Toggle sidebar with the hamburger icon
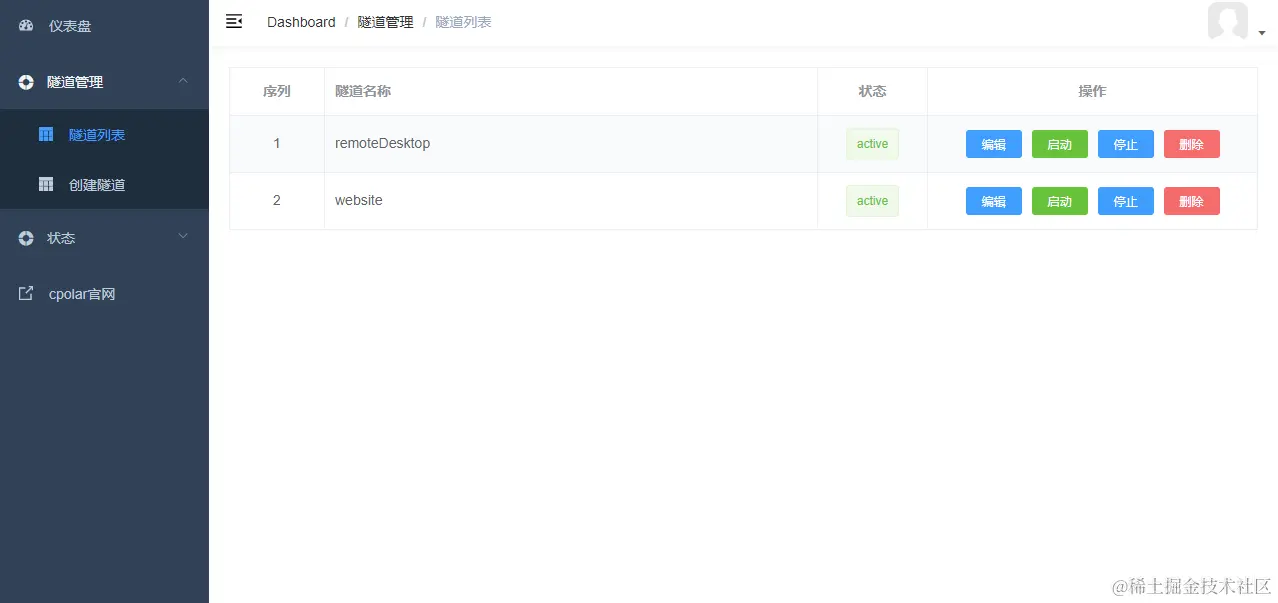The height and width of the screenshot is (603, 1278). (234, 21)
